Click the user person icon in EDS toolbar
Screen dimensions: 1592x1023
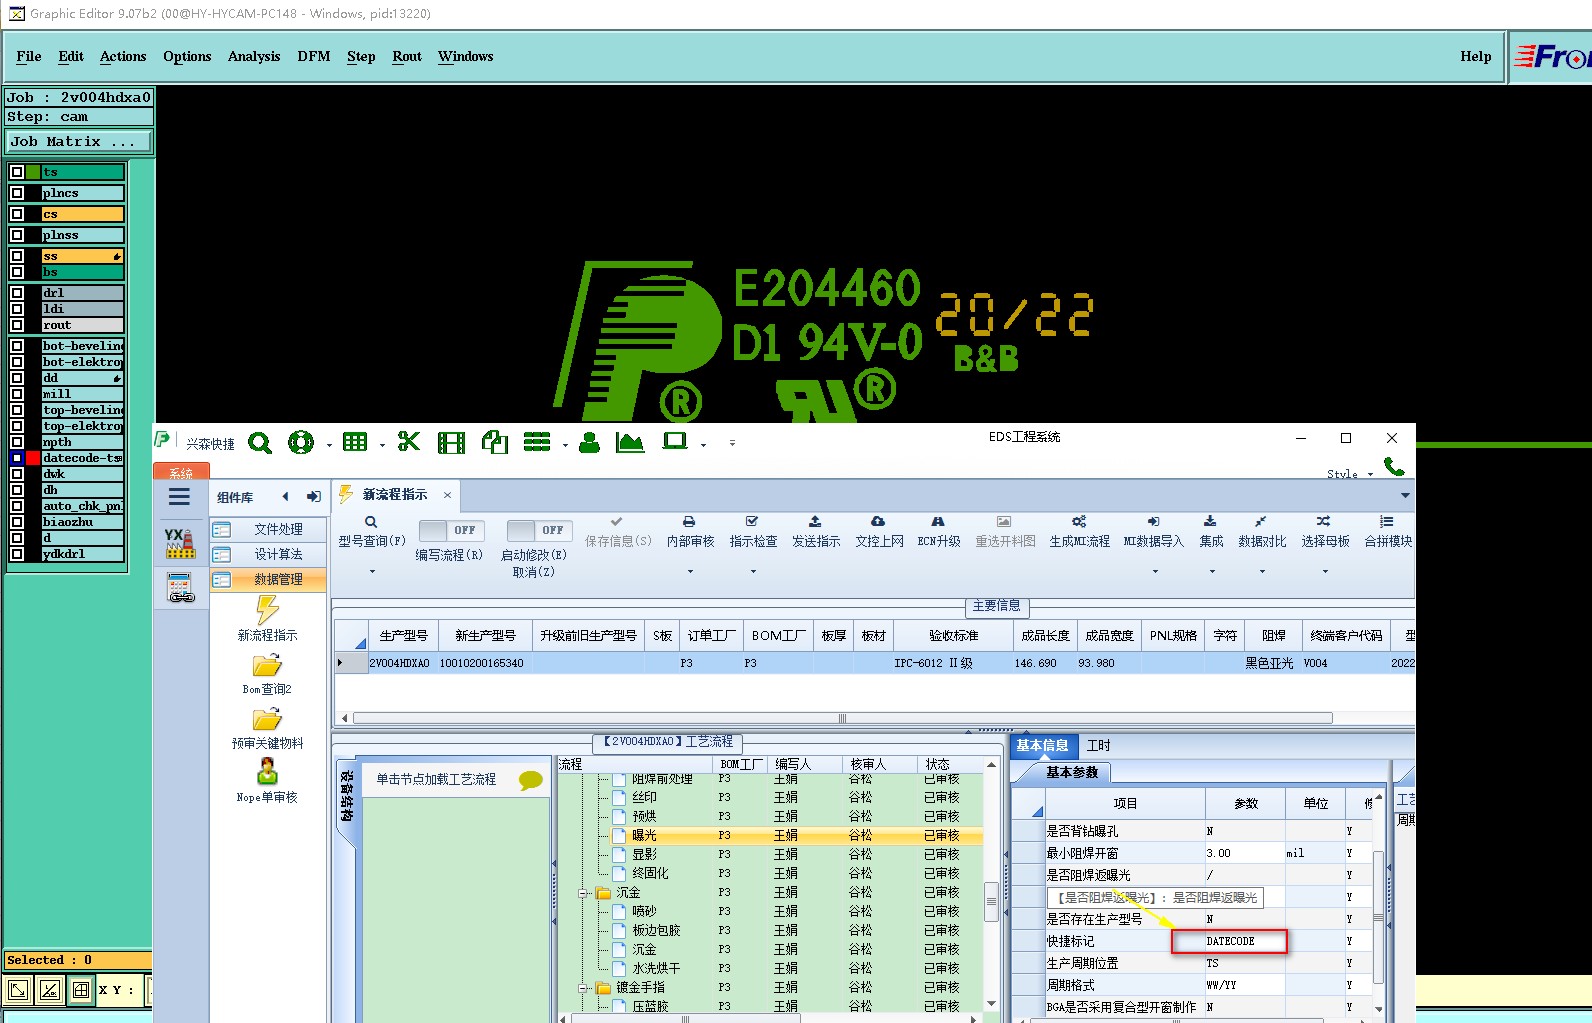[590, 442]
